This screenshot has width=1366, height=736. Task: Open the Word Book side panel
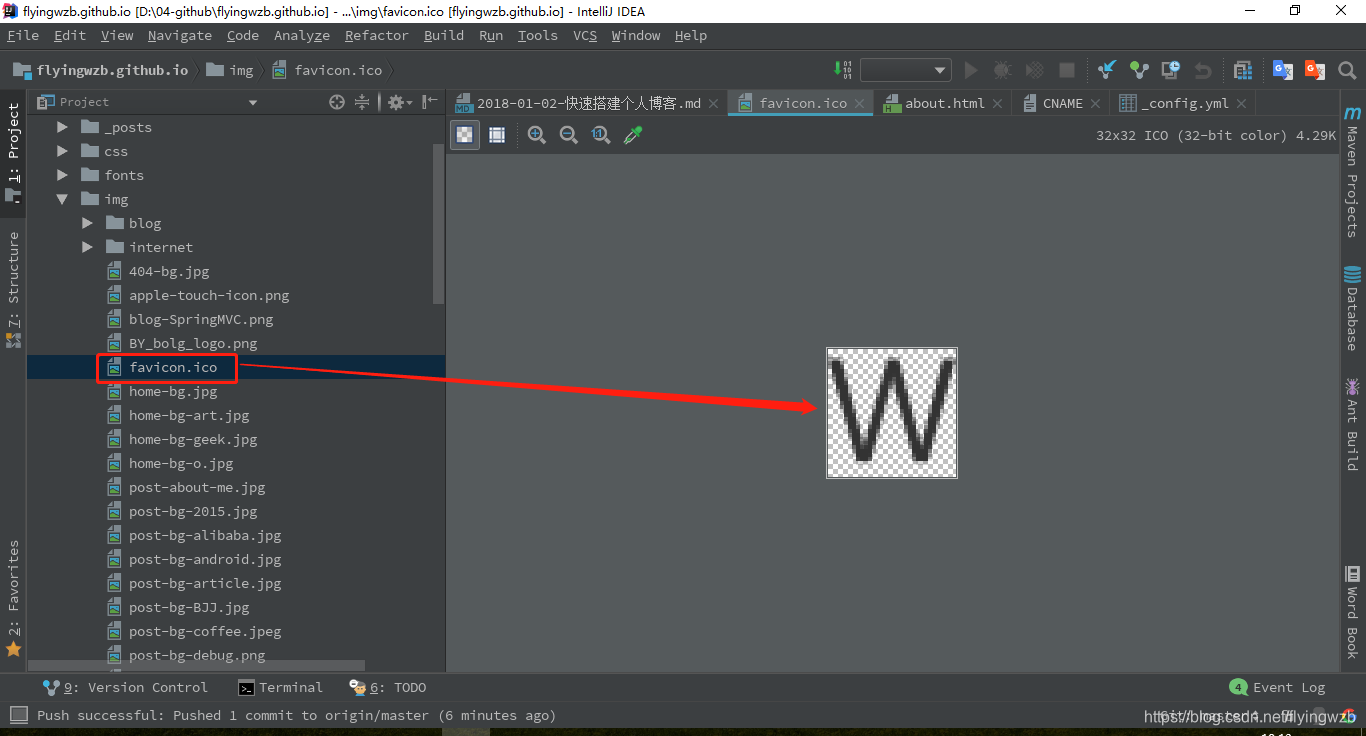(x=1353, y=612)
